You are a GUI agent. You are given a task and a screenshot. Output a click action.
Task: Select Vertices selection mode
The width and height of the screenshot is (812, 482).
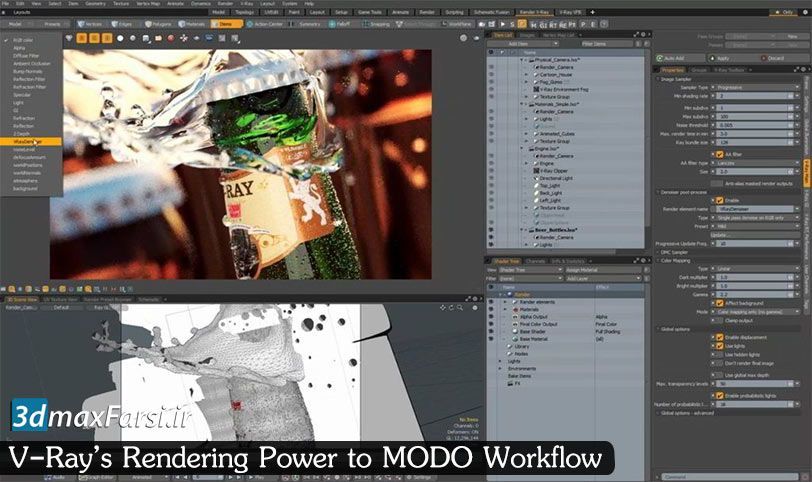coord(90,24)
